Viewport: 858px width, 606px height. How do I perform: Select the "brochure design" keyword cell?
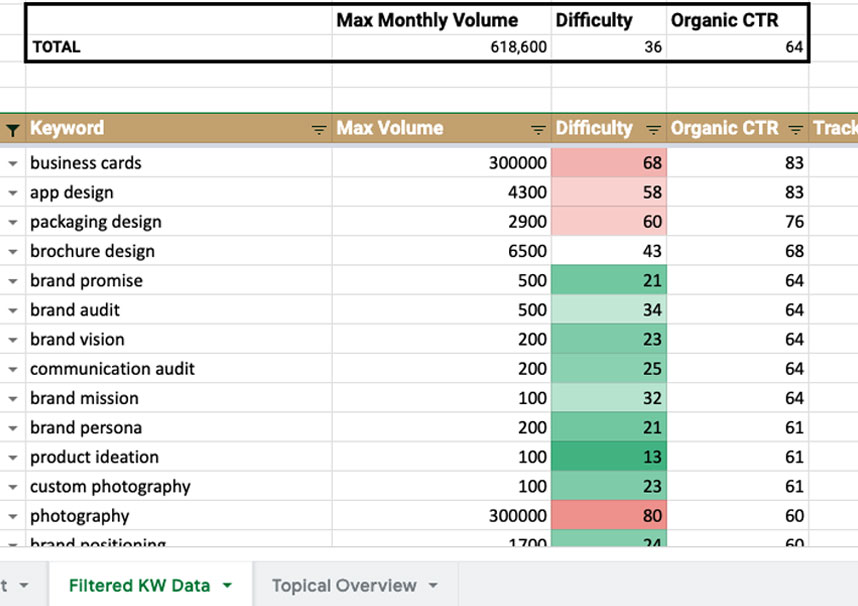click(92, 251)
